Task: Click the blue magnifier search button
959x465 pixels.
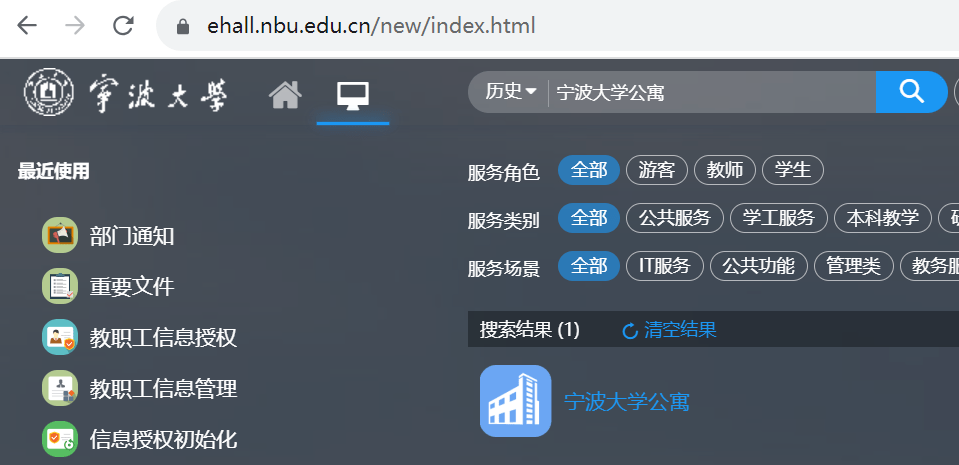Action: (x=911, y=92)
